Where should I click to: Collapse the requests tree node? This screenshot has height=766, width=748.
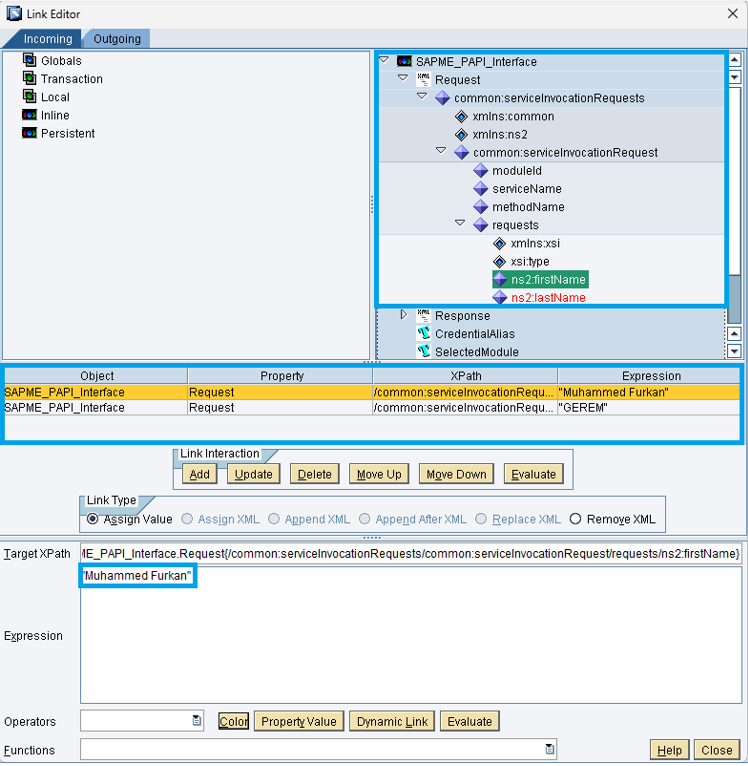pos(460,225)
